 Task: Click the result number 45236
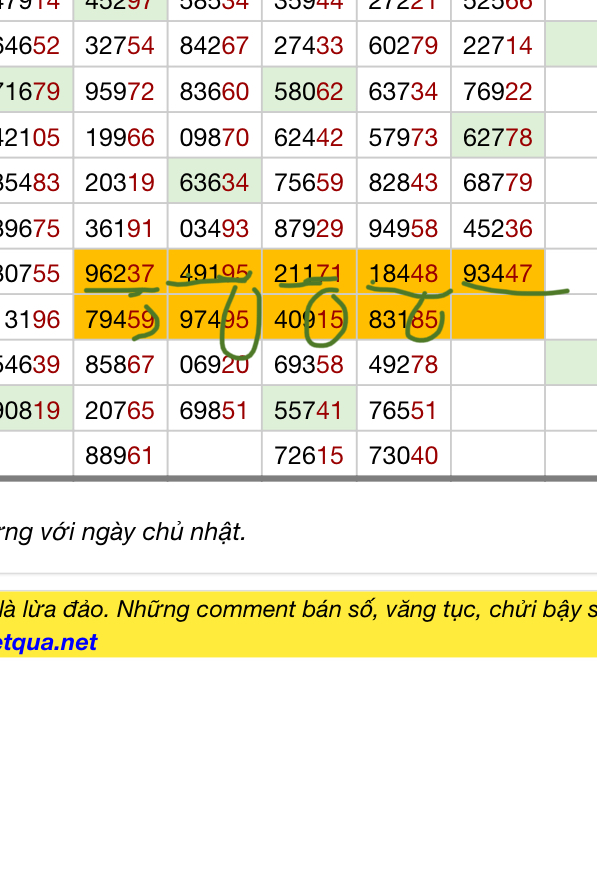click(x=498, y=228)
